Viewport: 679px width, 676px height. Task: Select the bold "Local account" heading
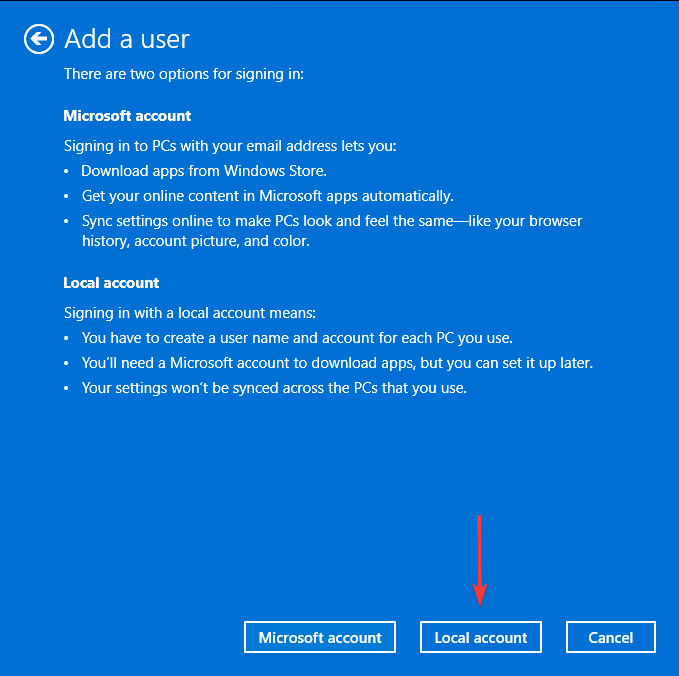point(111,283)
